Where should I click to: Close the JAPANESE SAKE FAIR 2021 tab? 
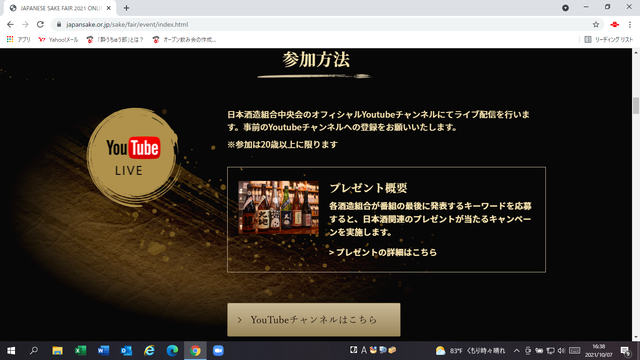point(109,8)
